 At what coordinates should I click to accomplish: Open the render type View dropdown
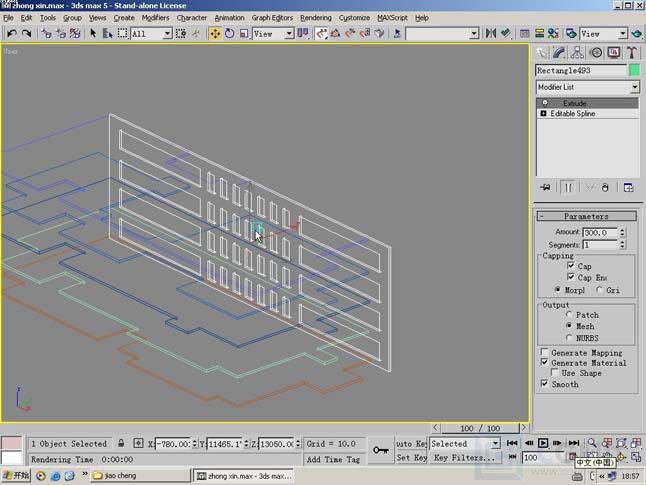(x=604, y=33)
